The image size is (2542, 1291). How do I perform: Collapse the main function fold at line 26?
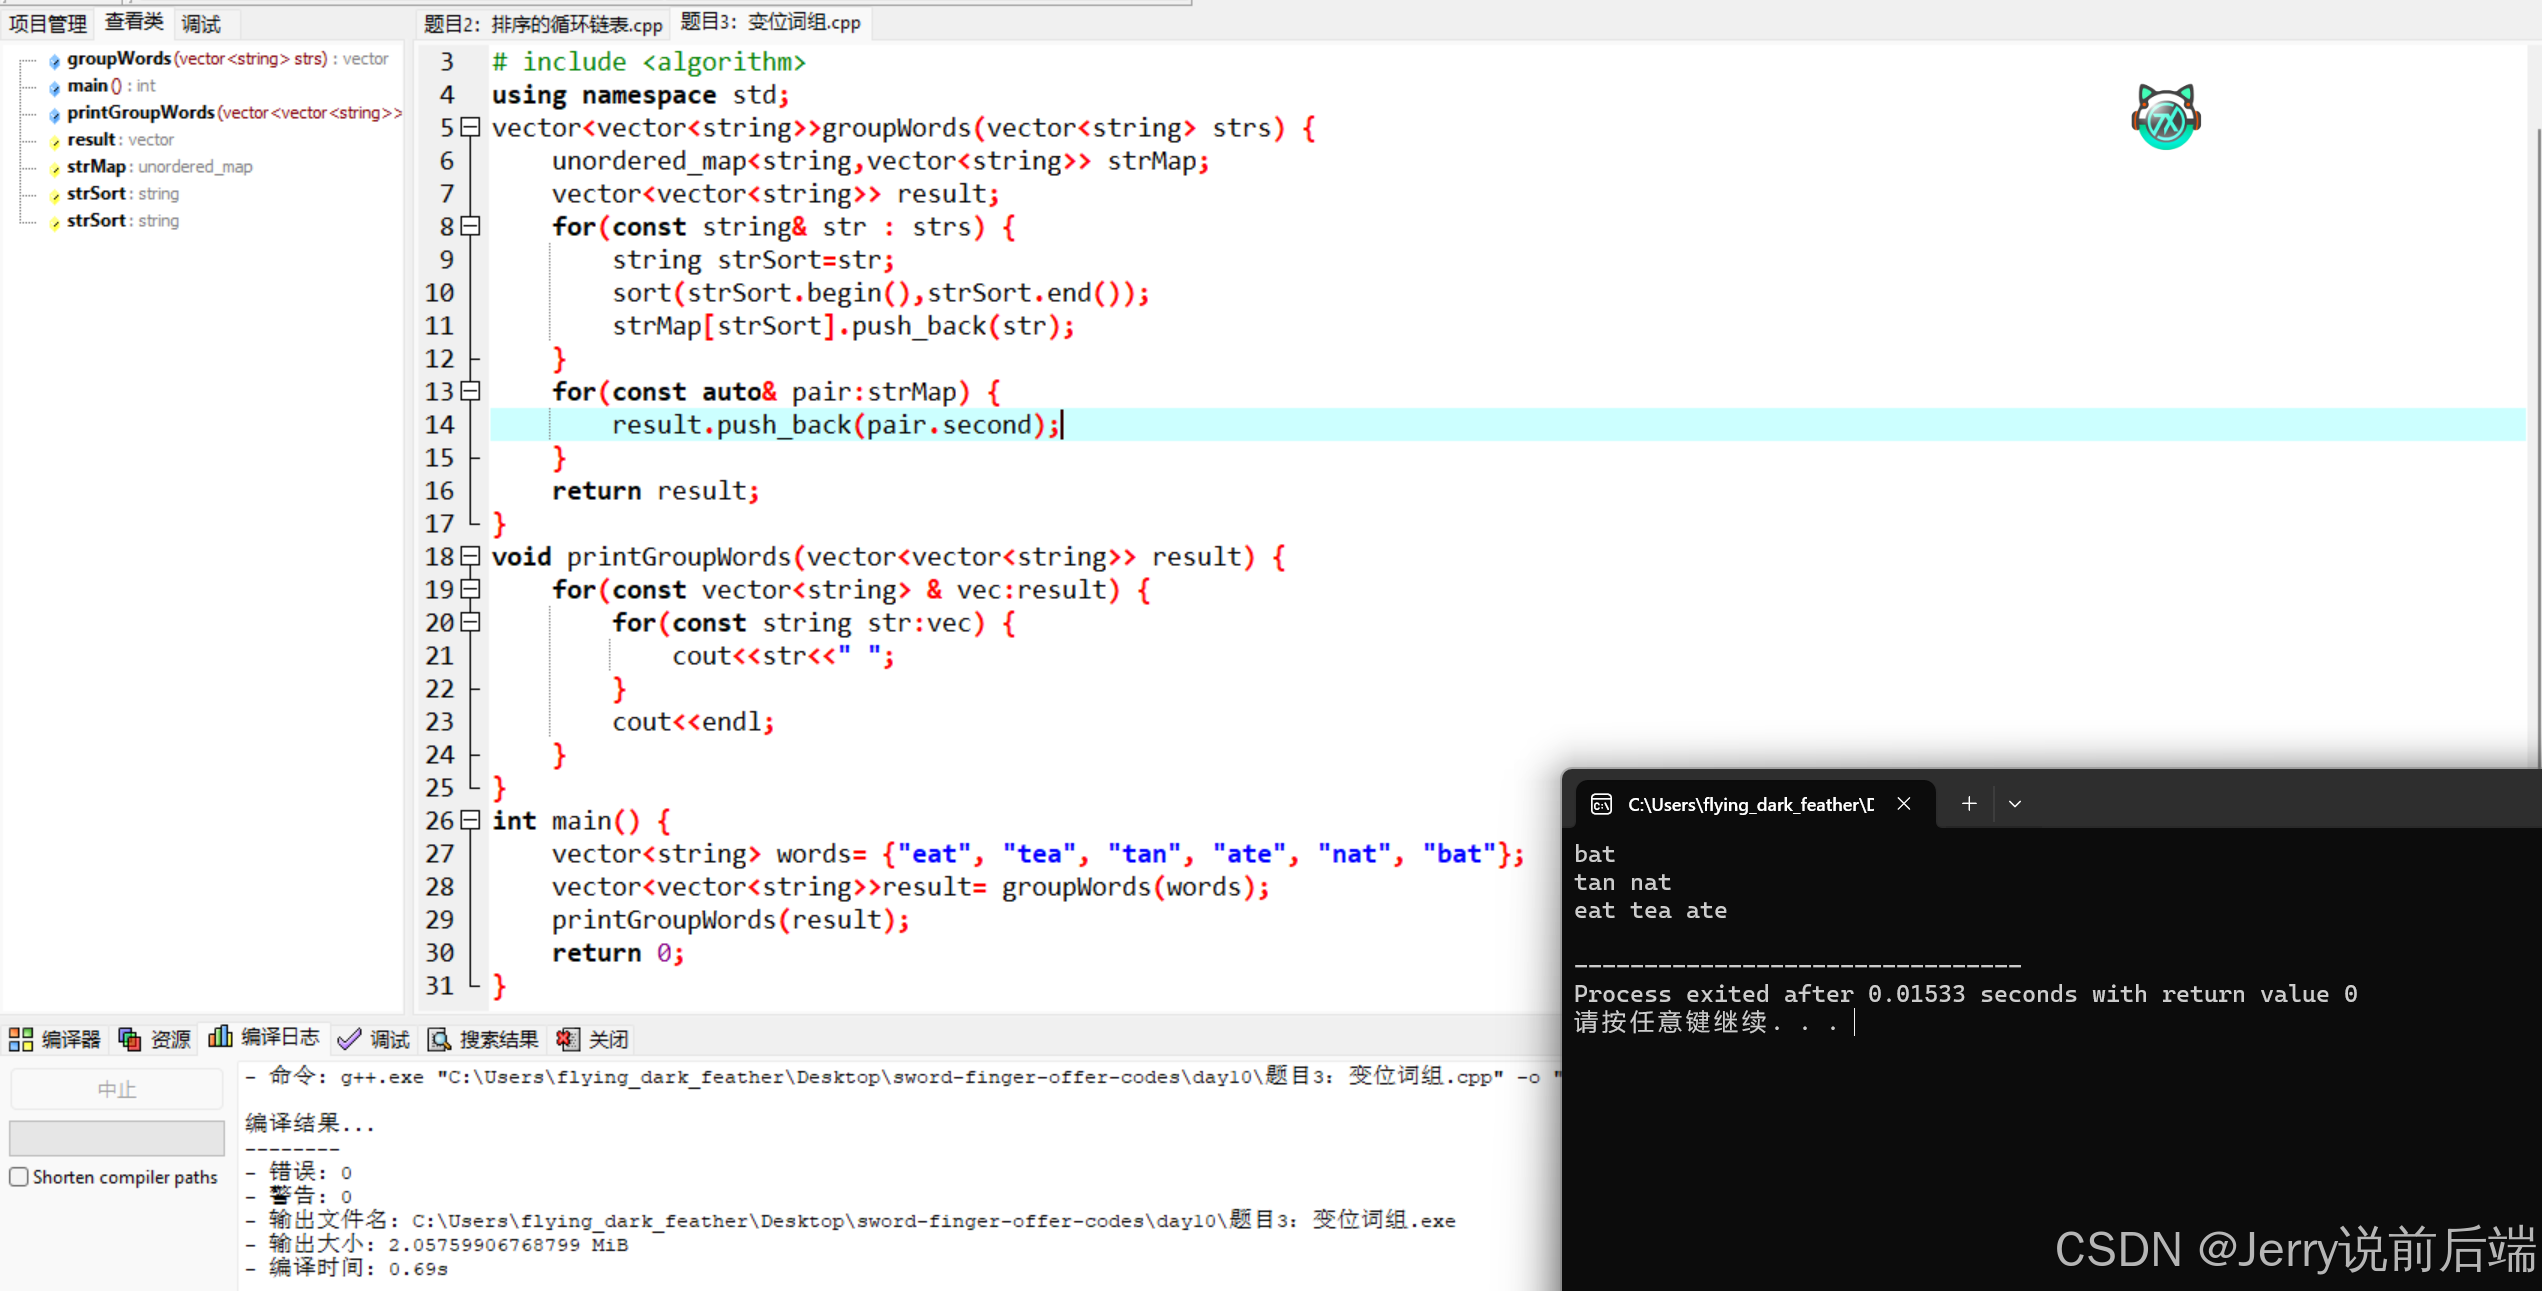470,820
